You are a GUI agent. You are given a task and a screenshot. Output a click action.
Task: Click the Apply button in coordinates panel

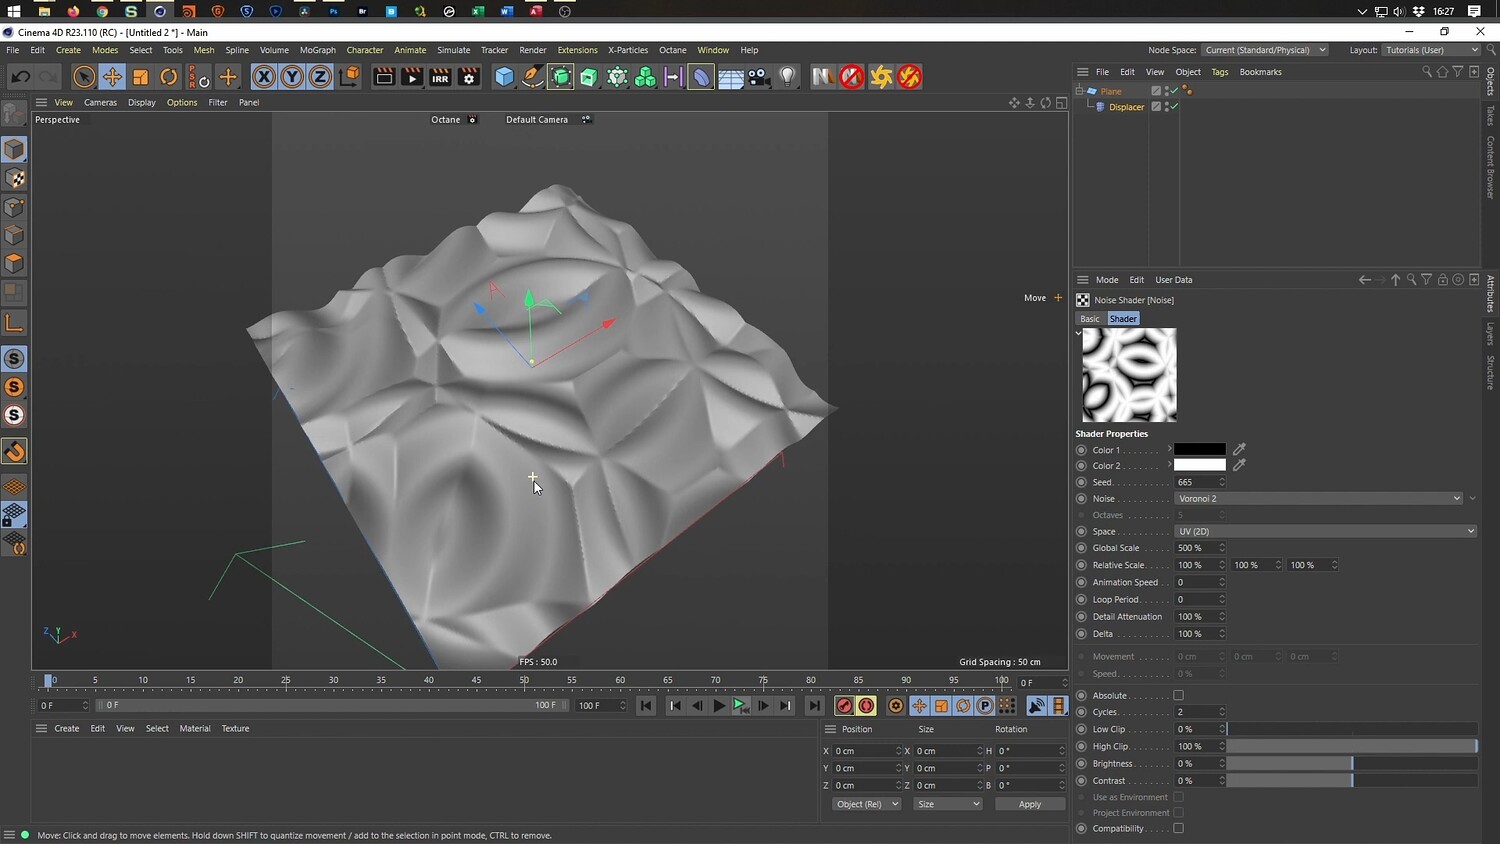click(1029, 804)
